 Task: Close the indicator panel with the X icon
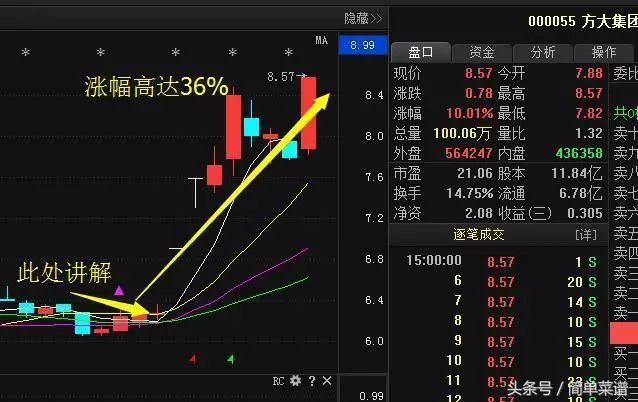327,381
